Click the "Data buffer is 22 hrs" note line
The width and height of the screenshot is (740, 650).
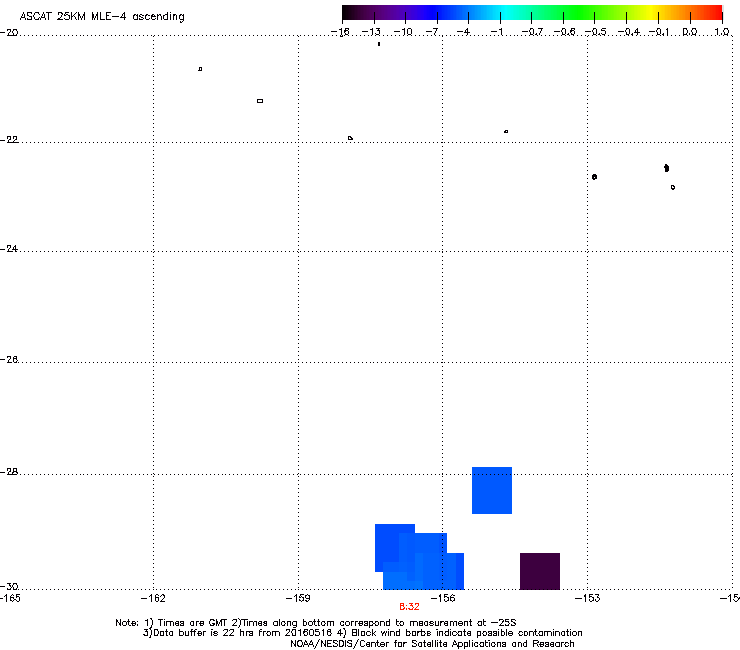362,633
